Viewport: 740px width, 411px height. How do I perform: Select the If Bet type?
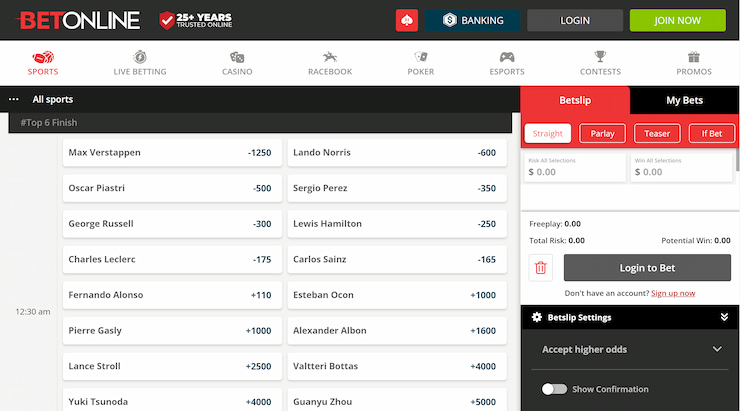point(711,134)
